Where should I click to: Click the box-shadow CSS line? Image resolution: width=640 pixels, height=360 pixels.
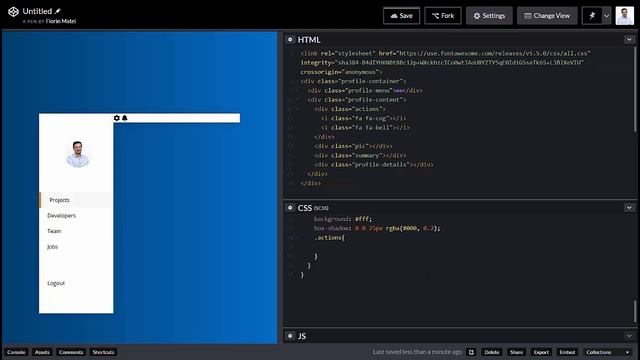[377, 229]
